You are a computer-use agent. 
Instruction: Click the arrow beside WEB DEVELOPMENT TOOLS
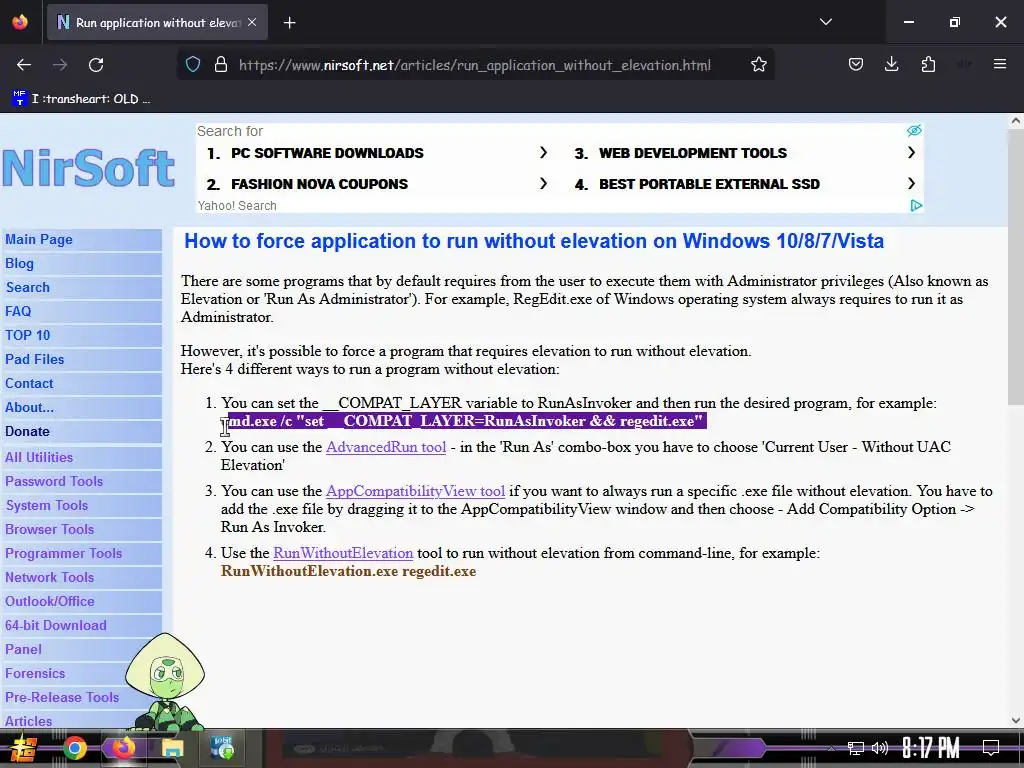[912, 152]
